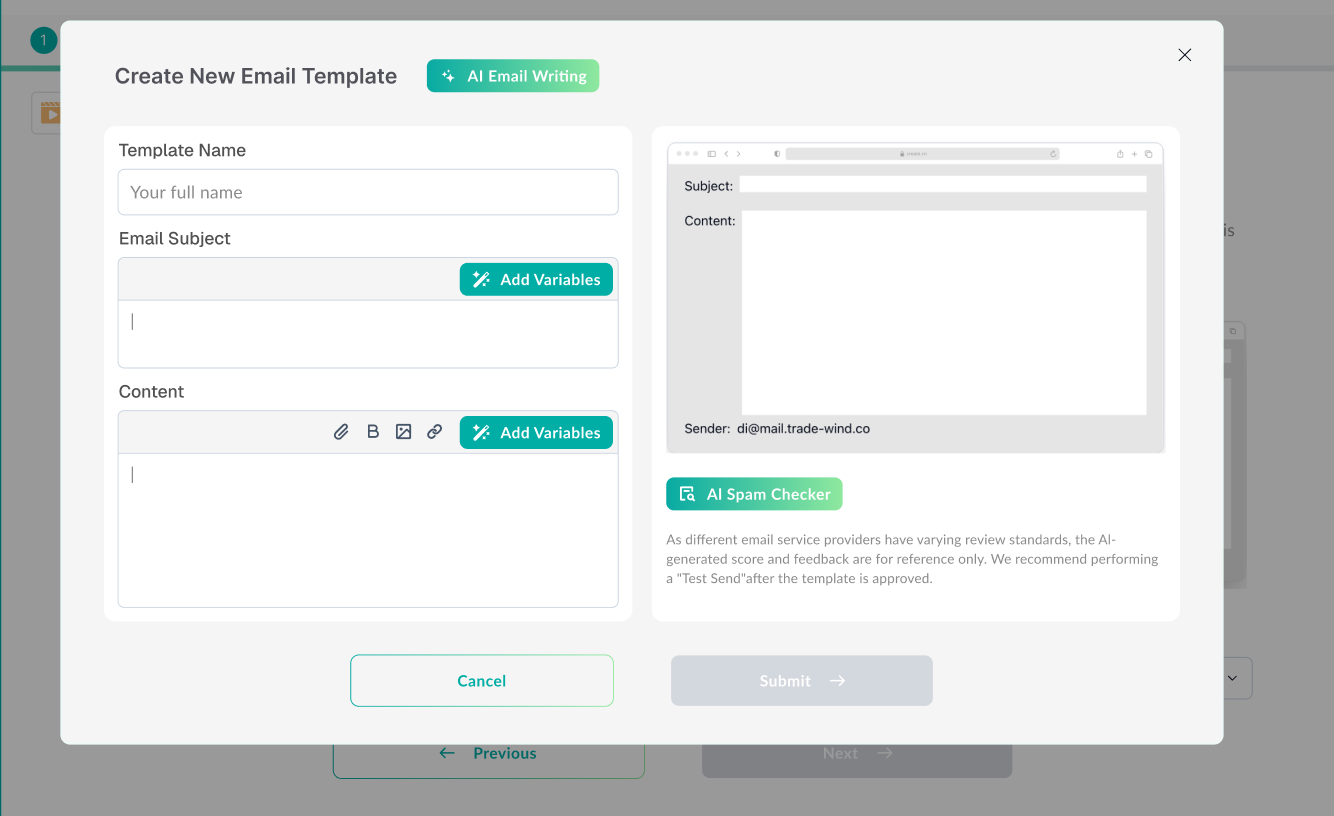Open the dropdown at the right edge
The height and width of the screenshot is (816, 1334).
1231,678
